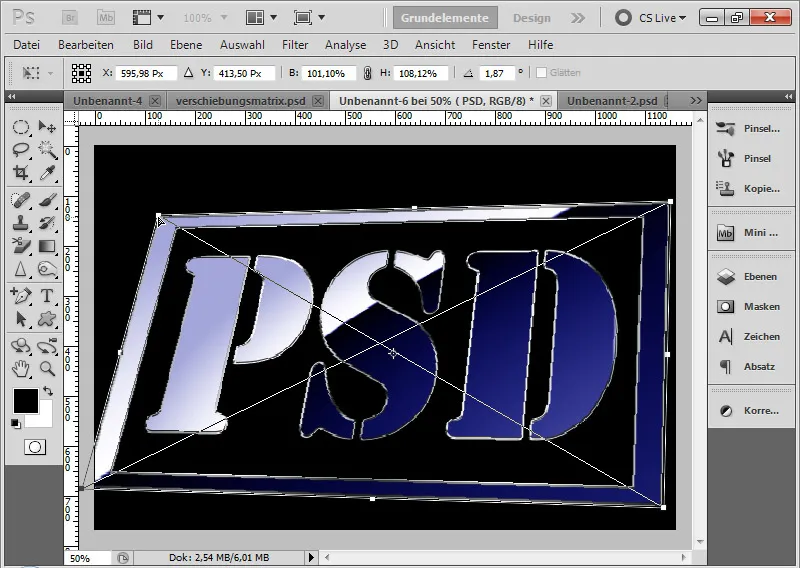Launch Mini Bridge from application bar
The width and height of the screenshot is (800, 568).
pos(106,18)
